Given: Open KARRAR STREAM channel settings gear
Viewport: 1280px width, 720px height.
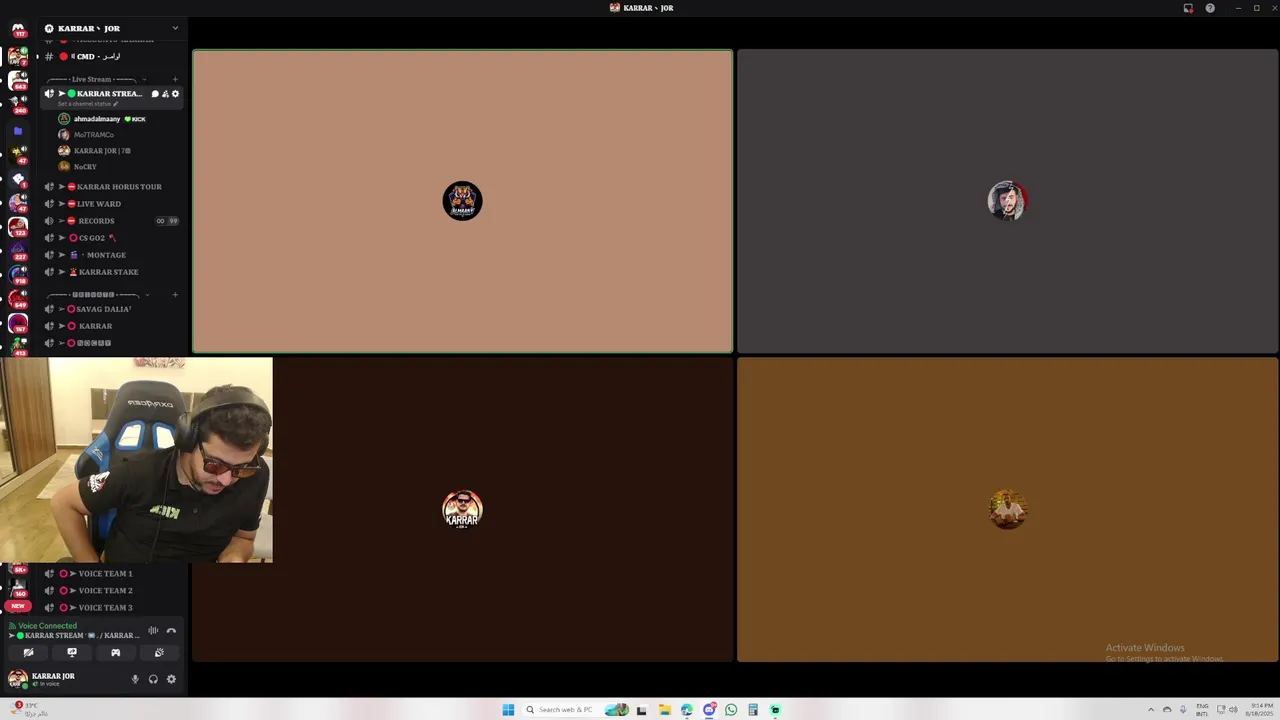Looking at the screenshot, I should coord(175,94).
